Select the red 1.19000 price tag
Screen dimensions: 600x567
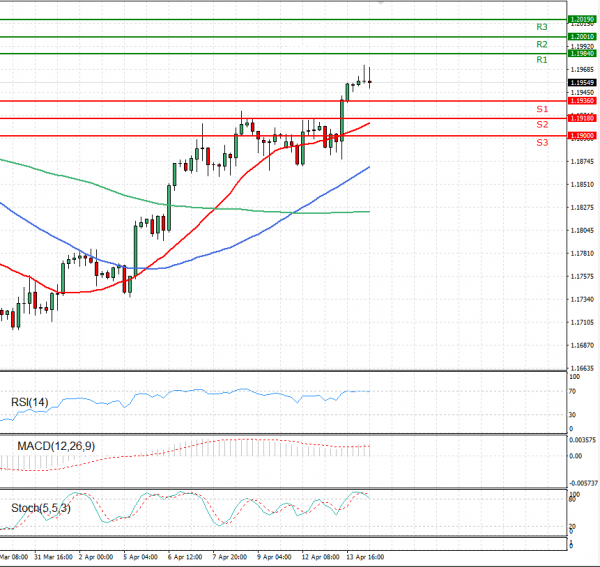[x=582, y=135]
